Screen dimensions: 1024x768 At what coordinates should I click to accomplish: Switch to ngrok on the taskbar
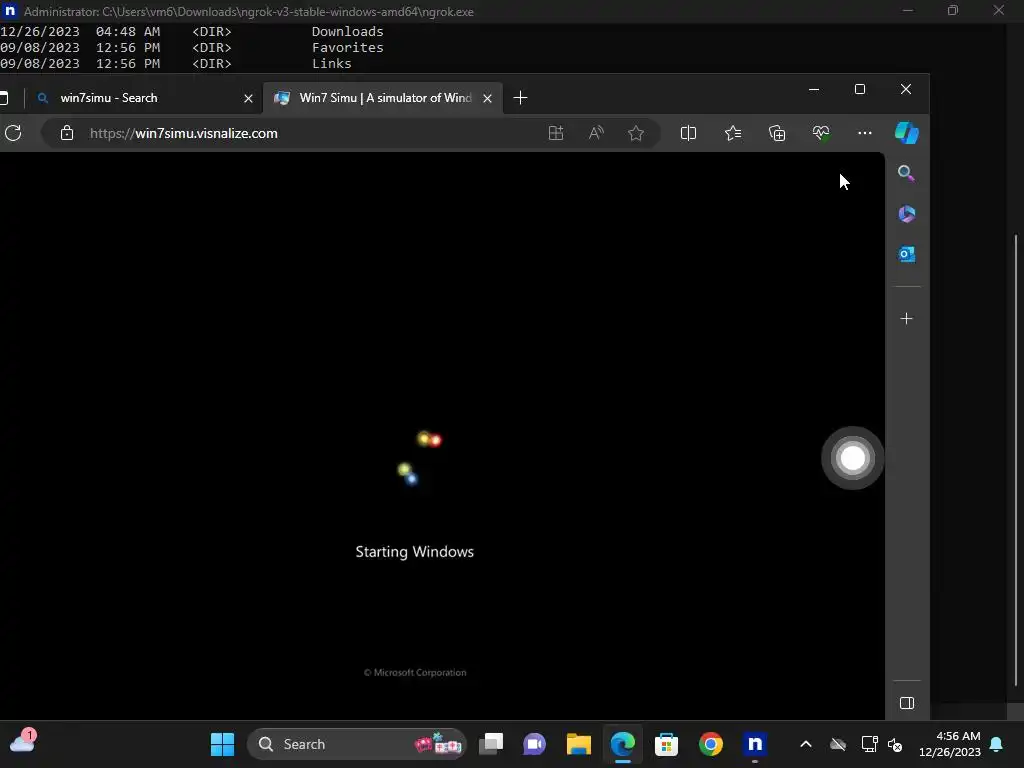755,744
